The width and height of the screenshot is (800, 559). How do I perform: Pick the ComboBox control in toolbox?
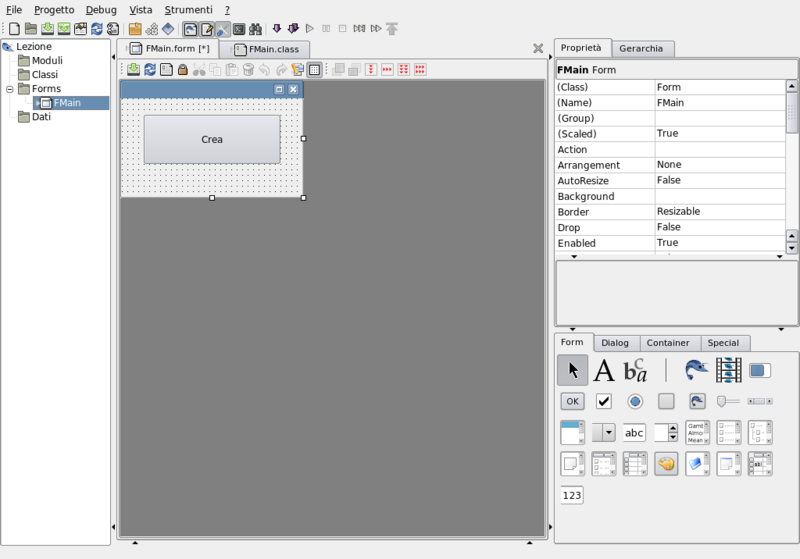pos(604,433)
